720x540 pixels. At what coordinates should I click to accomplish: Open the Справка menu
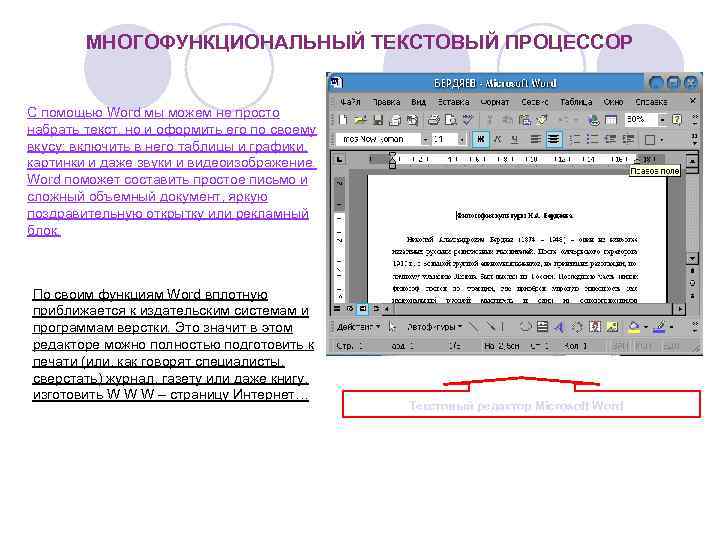(x=651, y=102)
